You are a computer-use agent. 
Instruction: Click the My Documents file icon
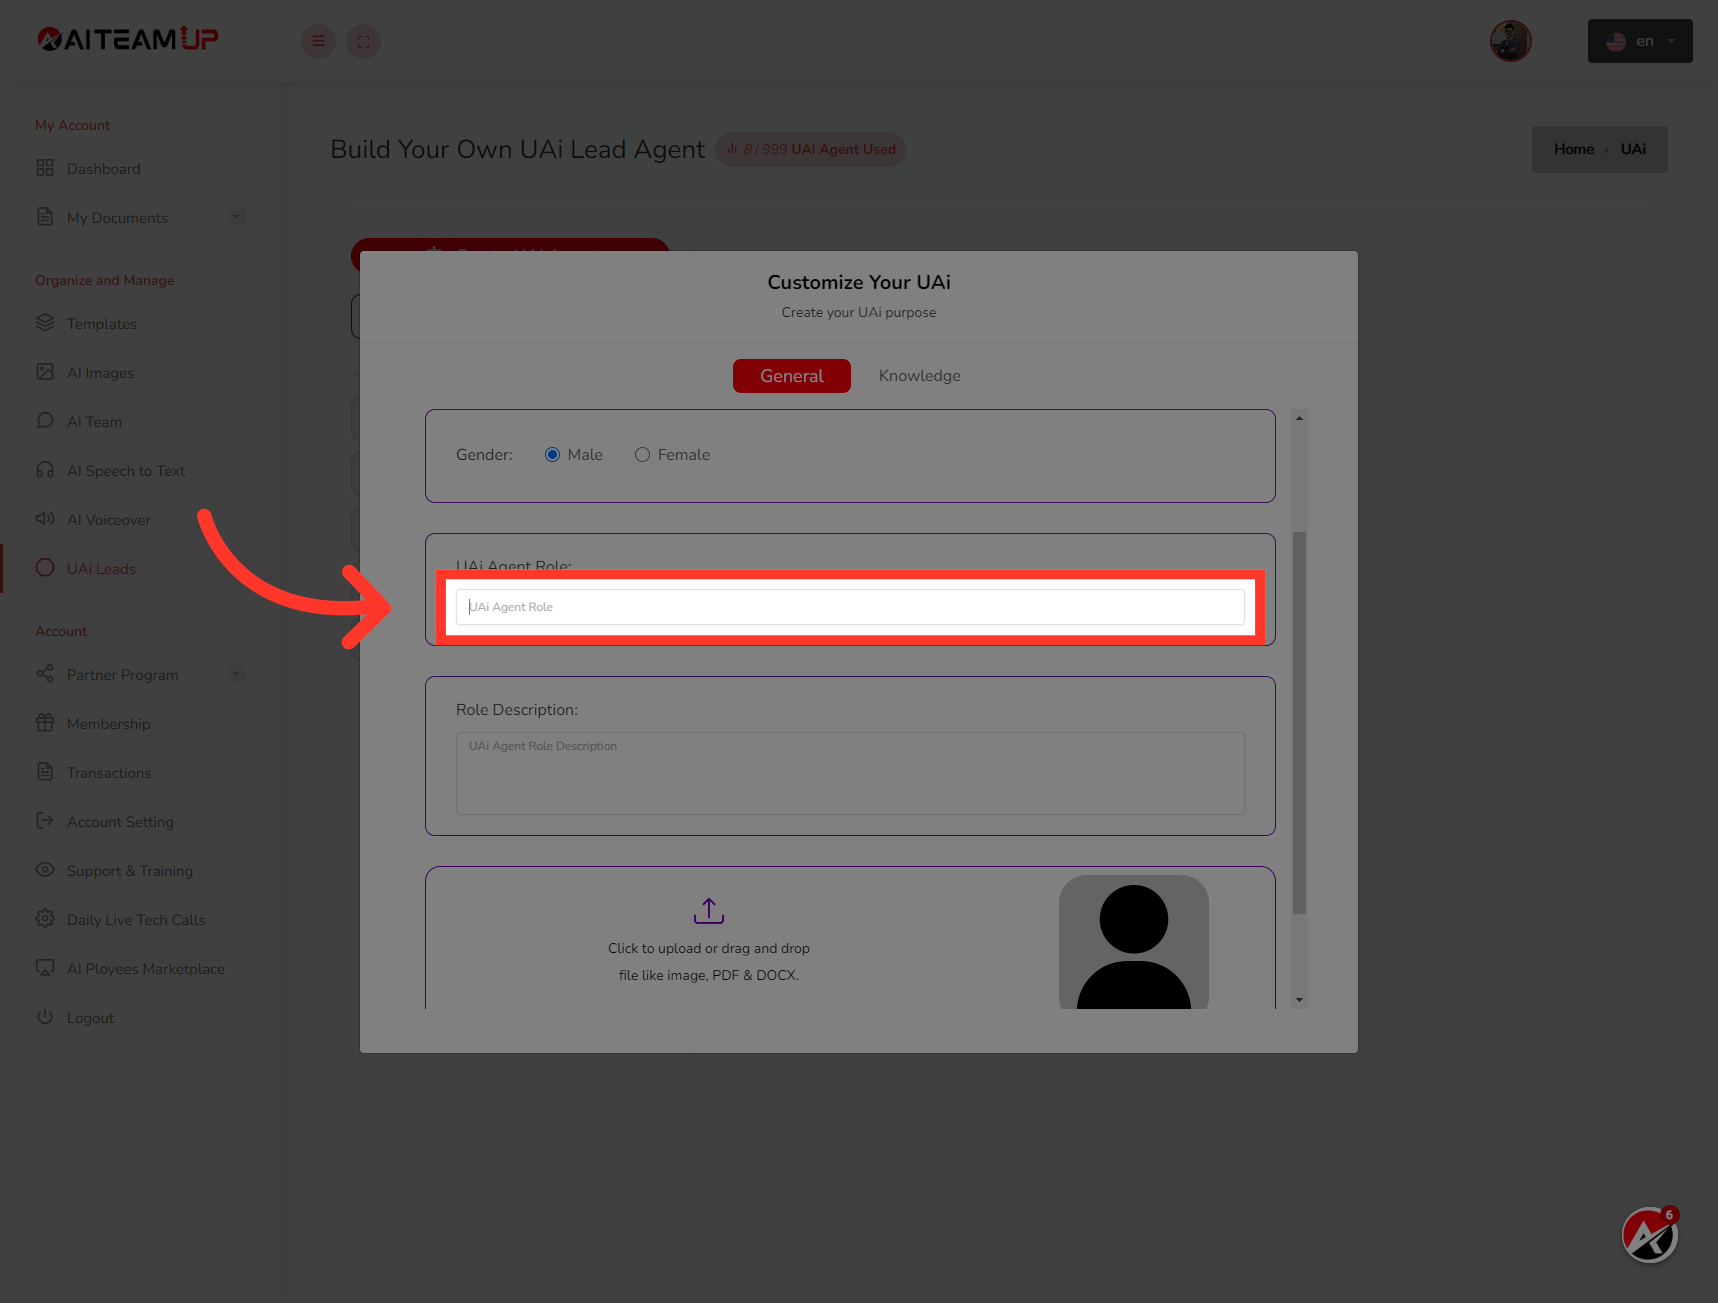[45, 217]
